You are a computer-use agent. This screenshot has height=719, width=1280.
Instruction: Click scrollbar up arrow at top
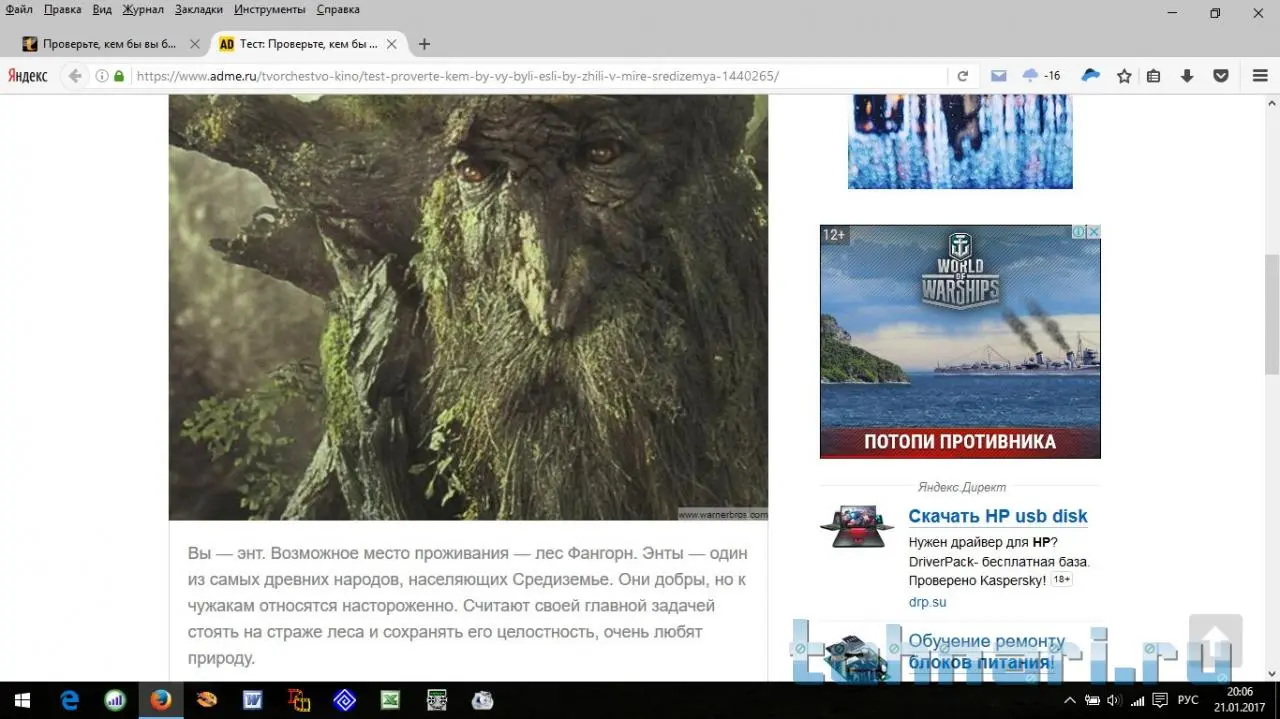pyautogui.click(x=1272, y=103)
